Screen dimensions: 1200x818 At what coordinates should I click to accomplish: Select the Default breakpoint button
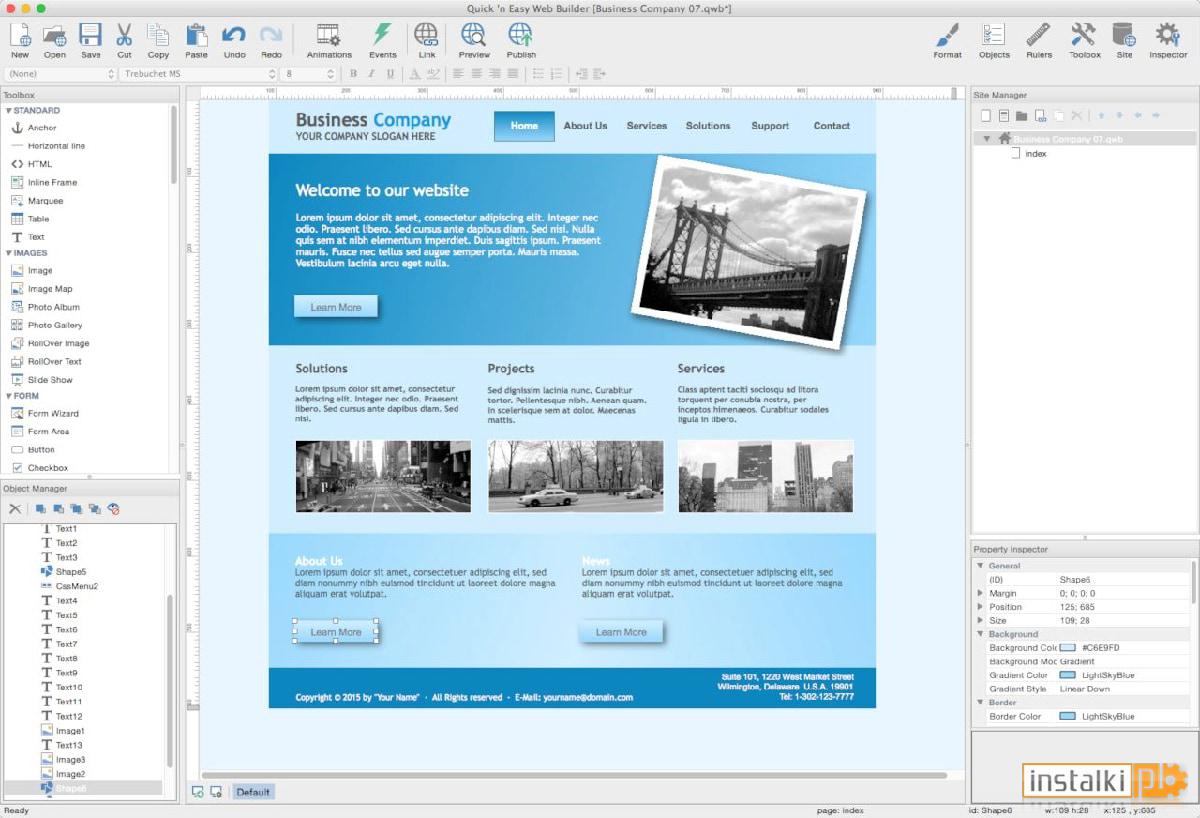[253, 792]
